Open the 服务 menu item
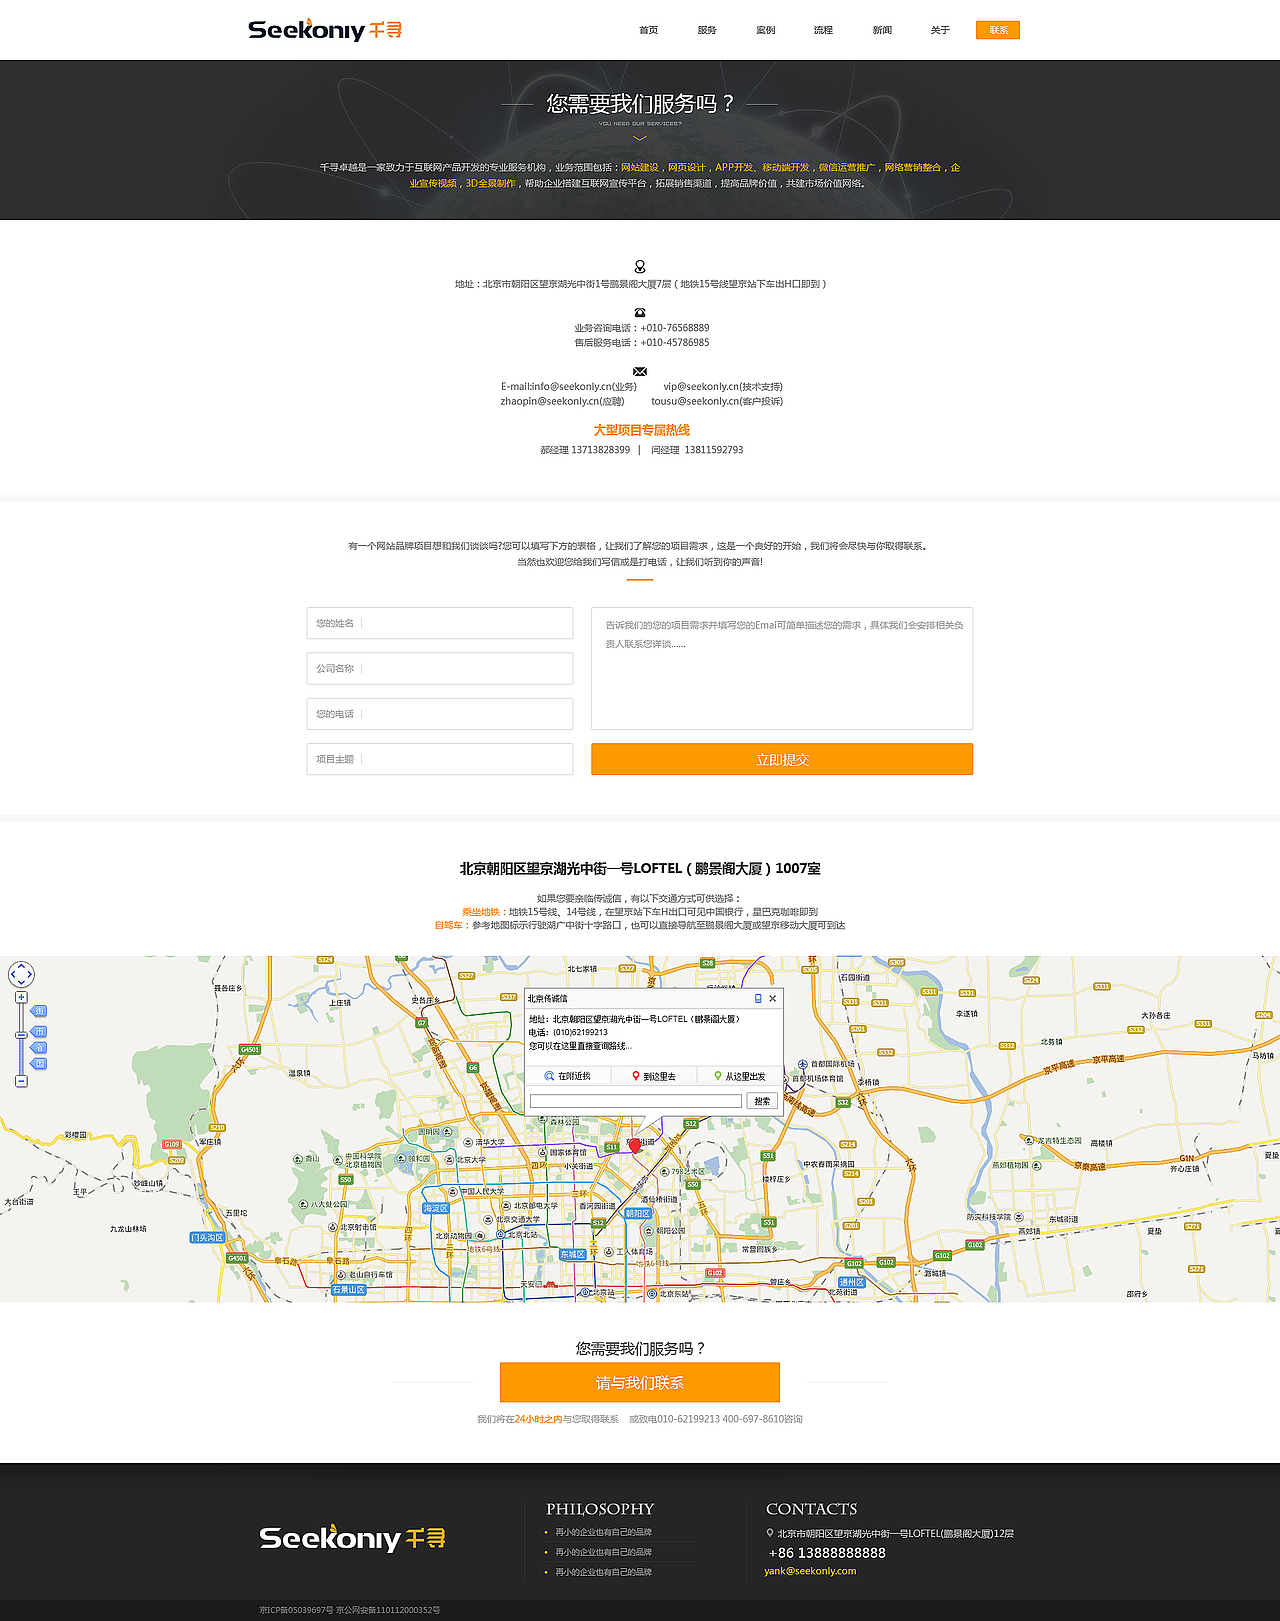 [707, 30]
